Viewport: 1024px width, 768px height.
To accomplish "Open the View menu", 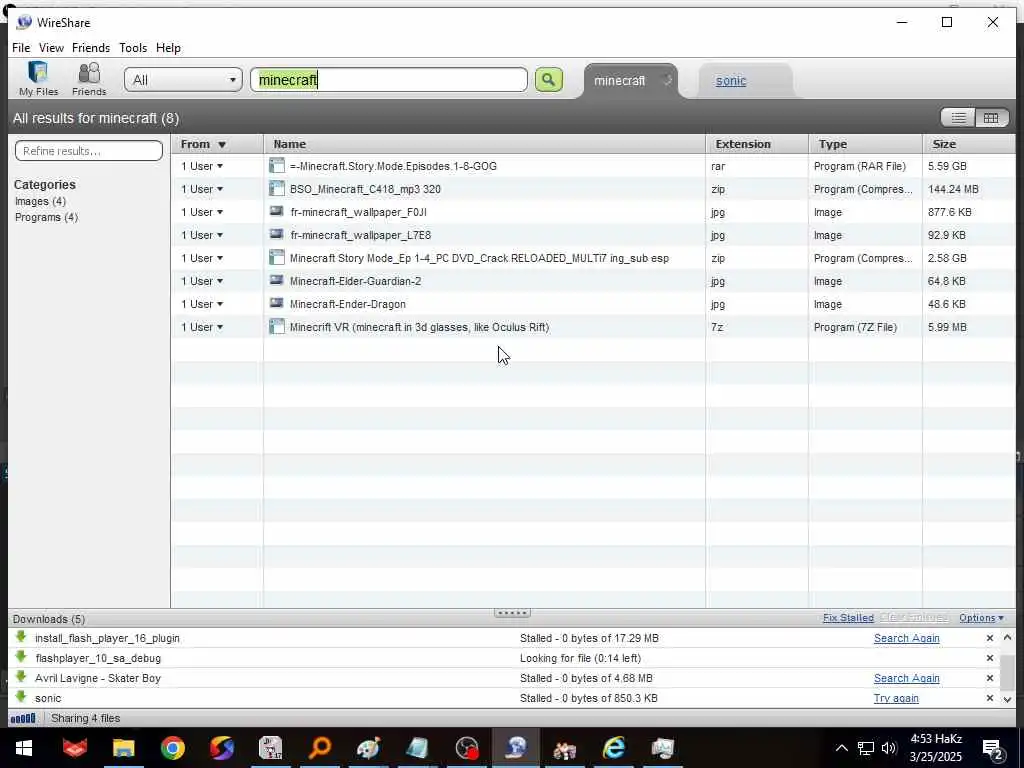I will pyautogui.click(x=51, y=48).
